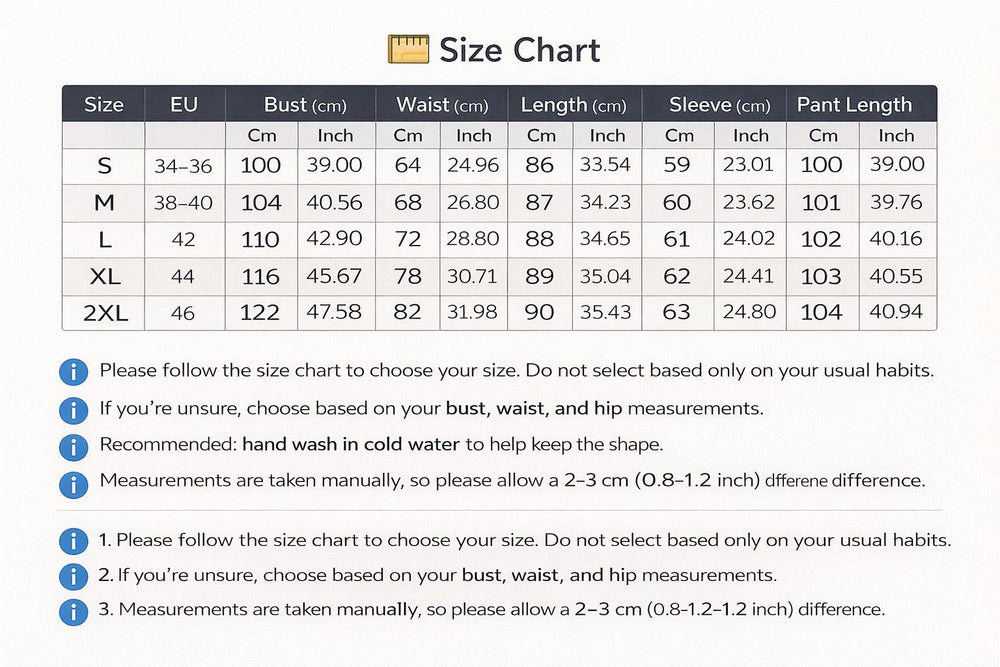
Task: Click info icon beside unnumbered 'If you're unsure'
Action: tap(73, 409)
